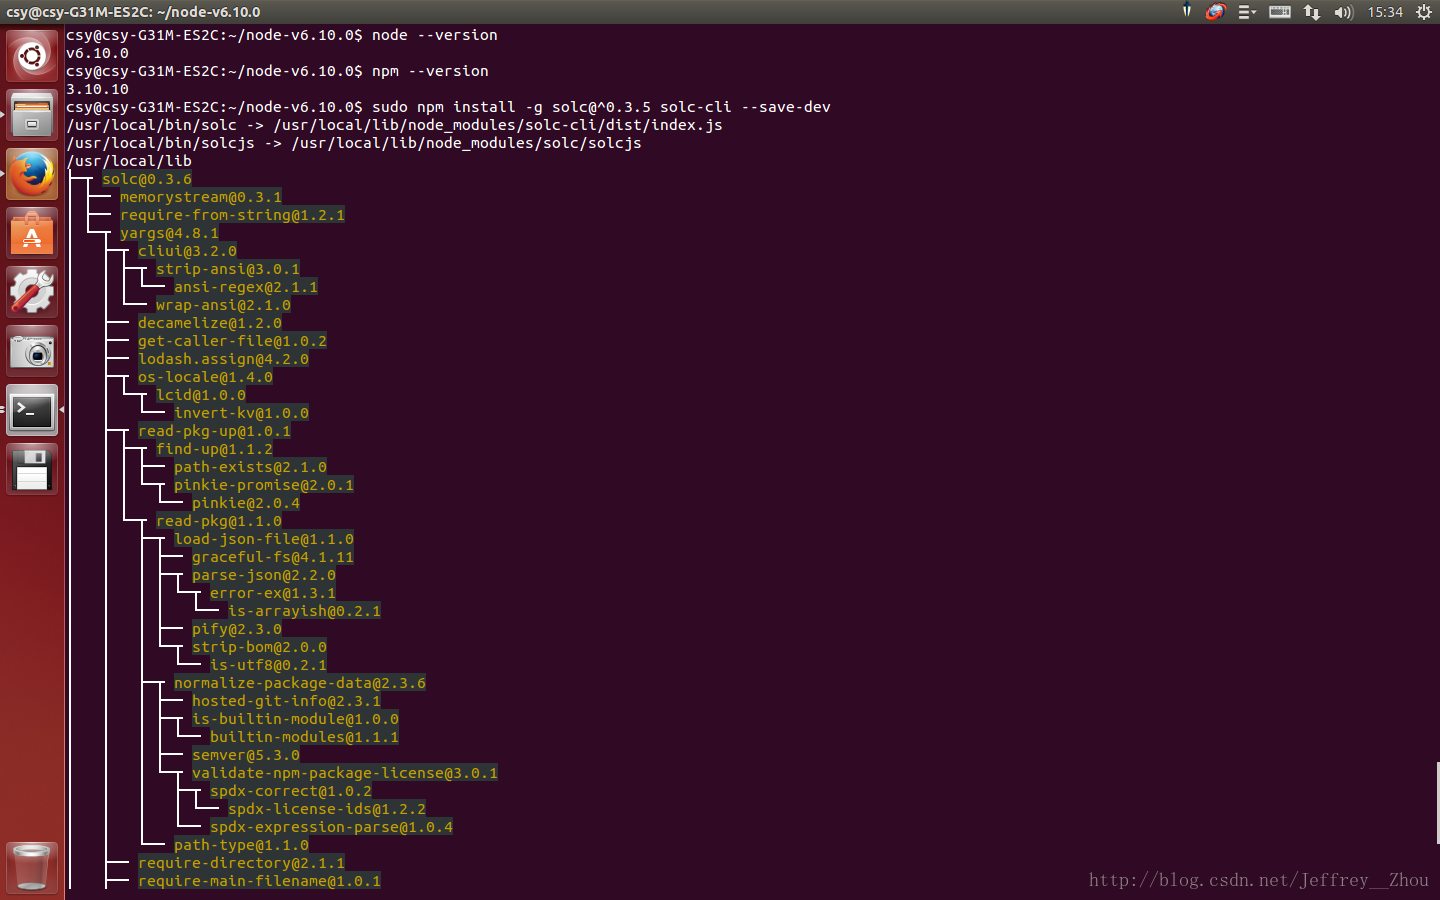The height and width of the screenshot is (900, 1440).
Task: Focus the Terminal launcher icon
Action: [x=32, y=409]
